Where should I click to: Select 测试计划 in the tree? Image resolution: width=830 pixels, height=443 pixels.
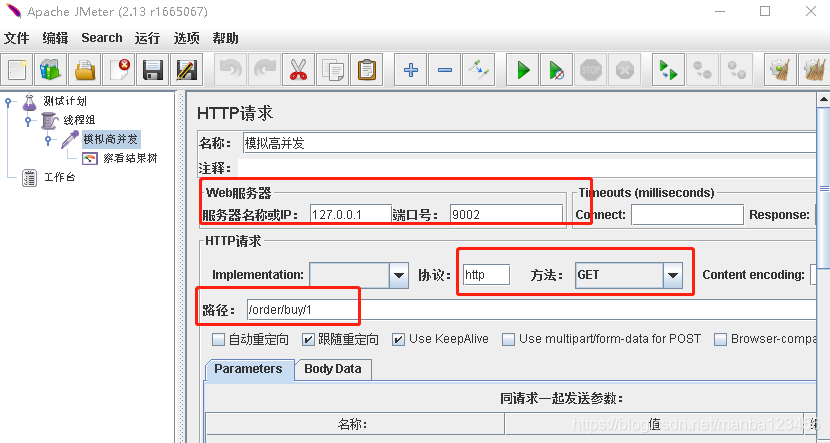65,101
